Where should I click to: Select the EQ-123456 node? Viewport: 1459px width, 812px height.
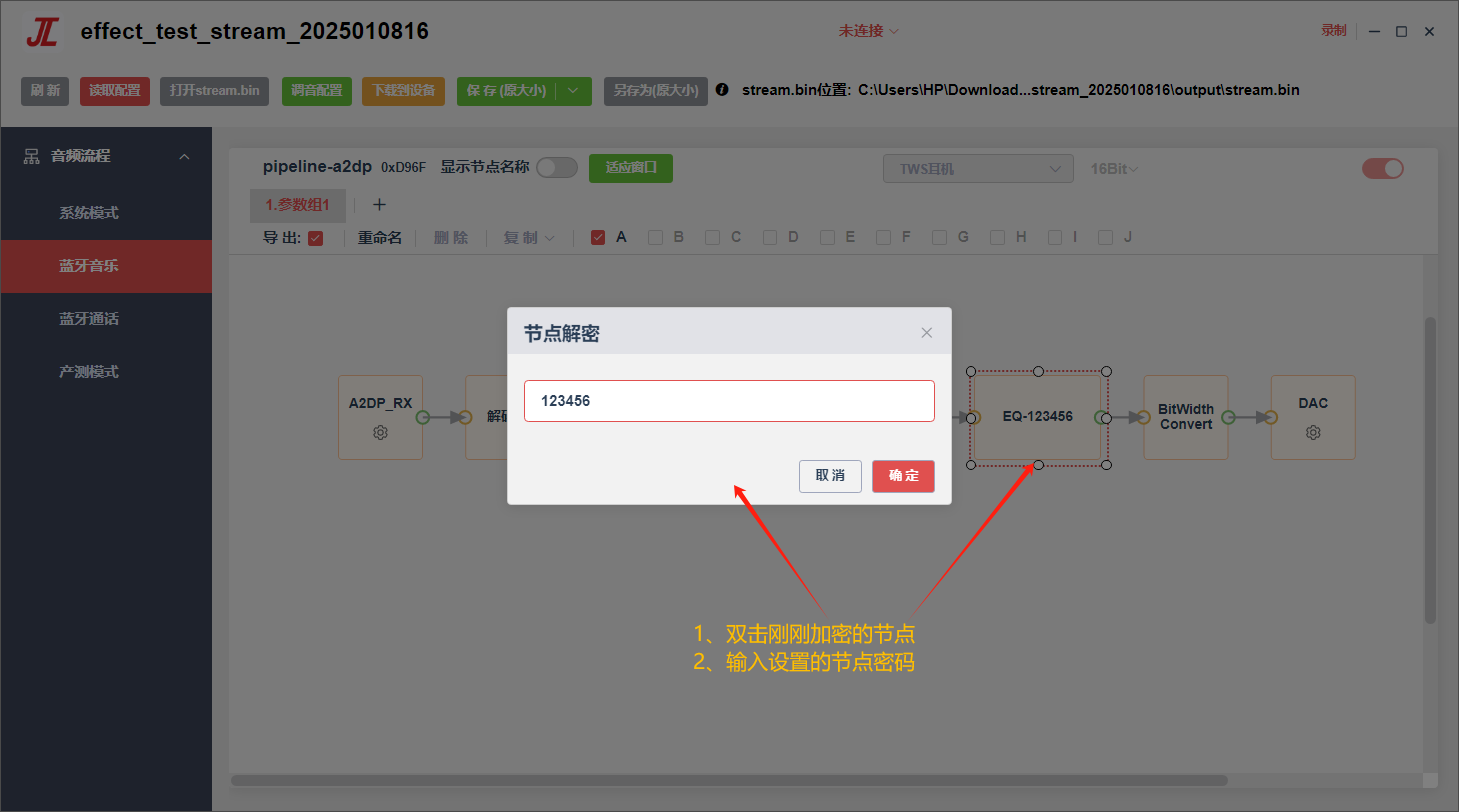[1038, 417]
